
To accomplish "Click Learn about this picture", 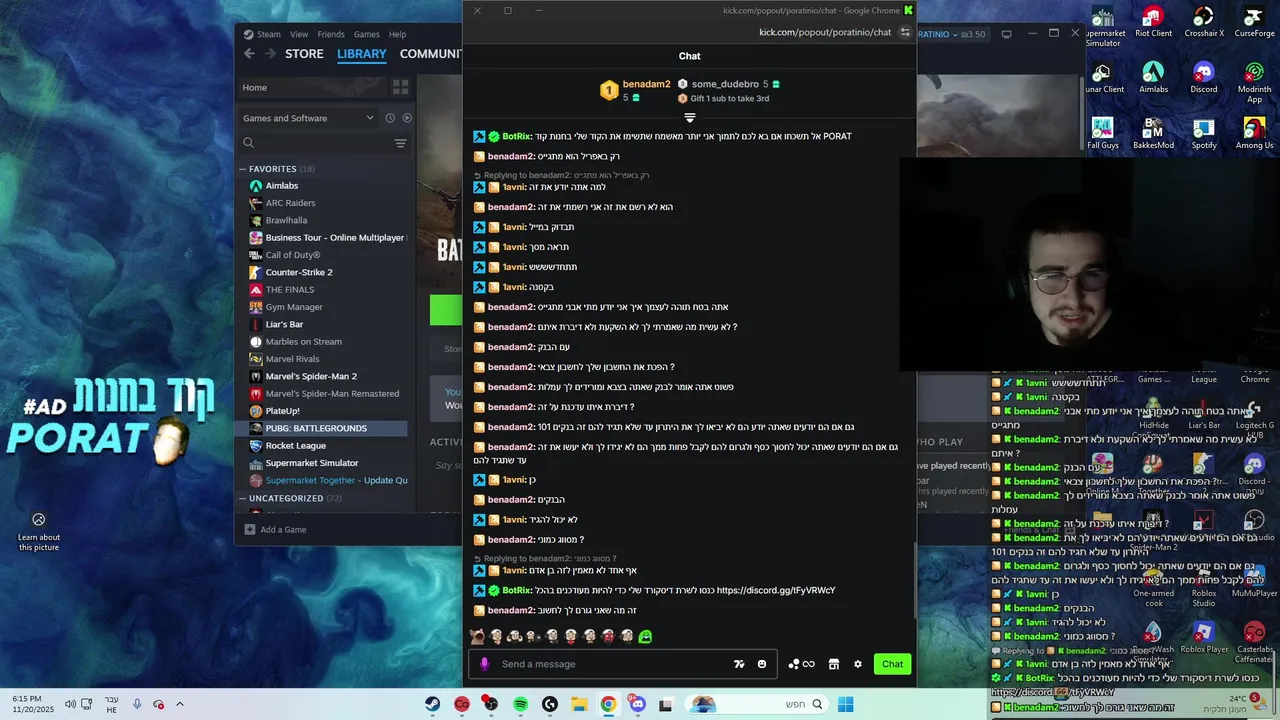I will pos(38,531).
